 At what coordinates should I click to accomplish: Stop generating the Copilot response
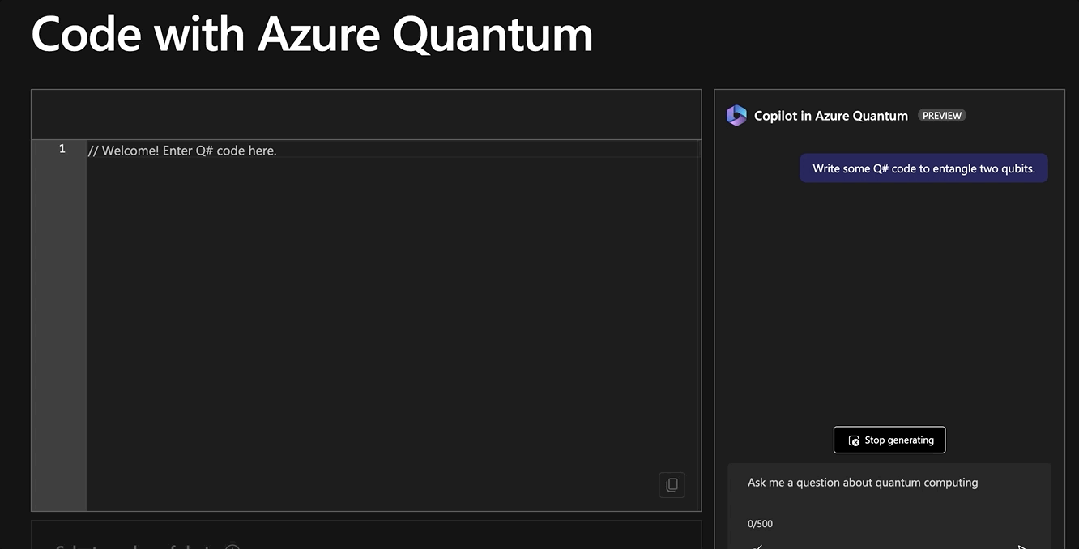tap(889, 440)
